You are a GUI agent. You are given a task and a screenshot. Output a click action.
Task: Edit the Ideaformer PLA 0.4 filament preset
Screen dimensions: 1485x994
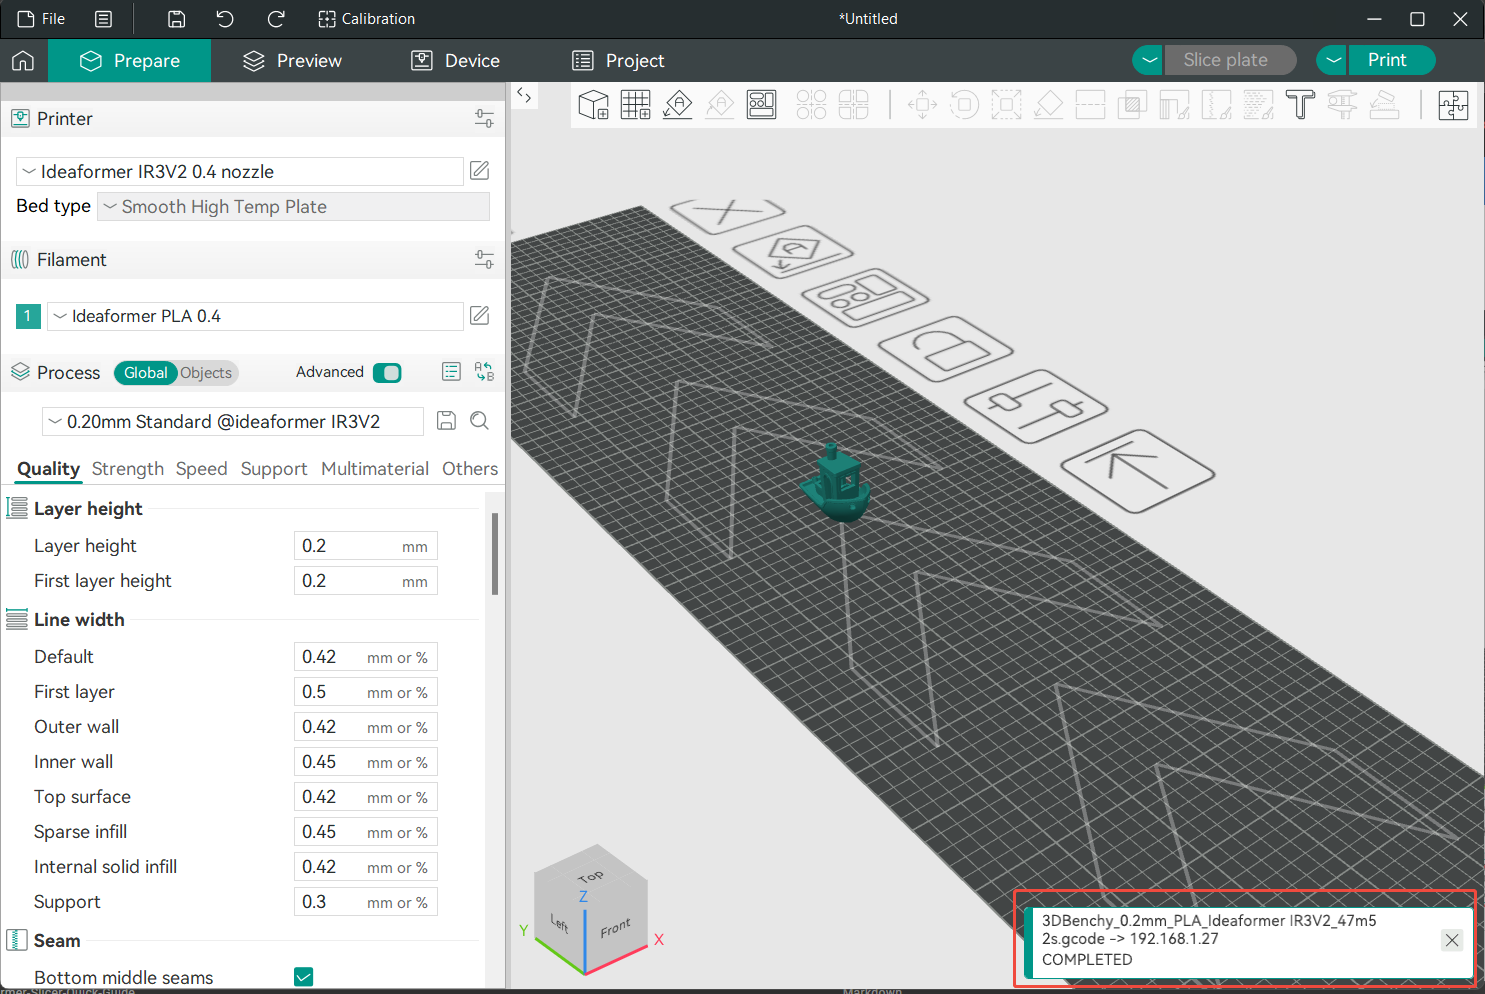pyautogui.click(x=480, y=316)
